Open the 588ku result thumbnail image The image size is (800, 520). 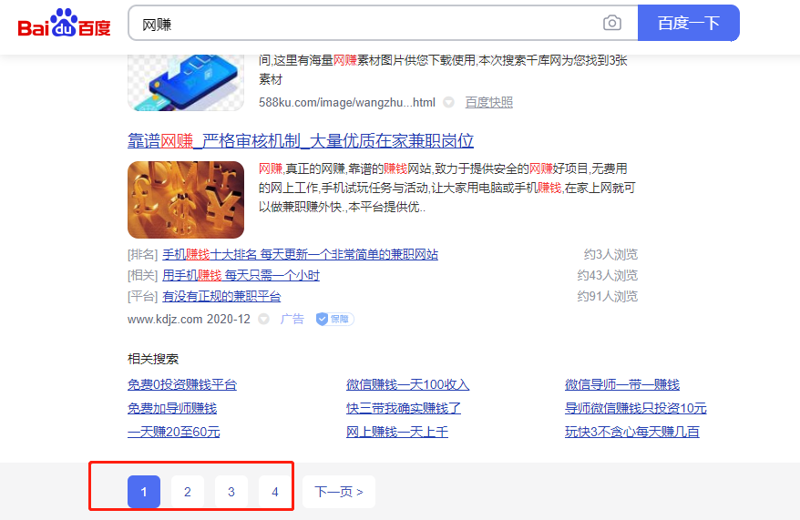(x=186, y=82)
